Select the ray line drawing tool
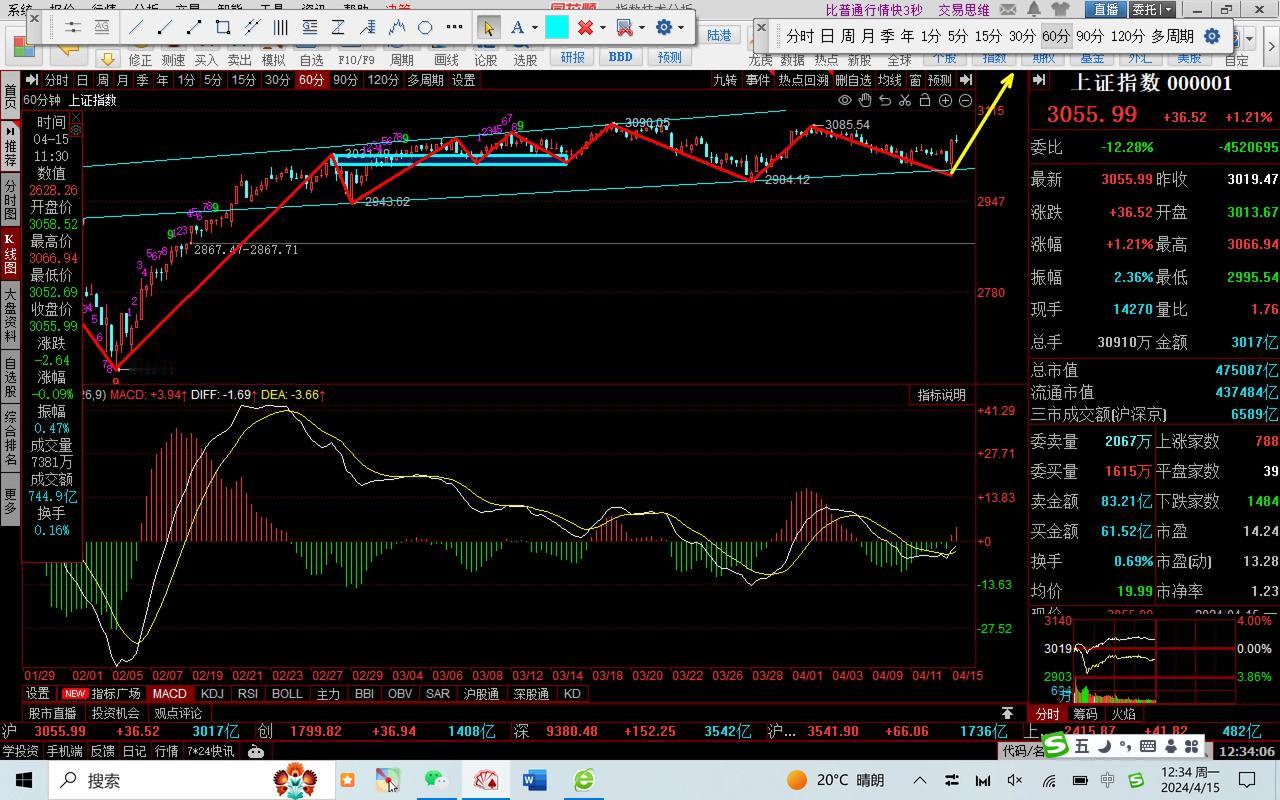This screenshot has height=800, width=1280. [x=165, y=28]
